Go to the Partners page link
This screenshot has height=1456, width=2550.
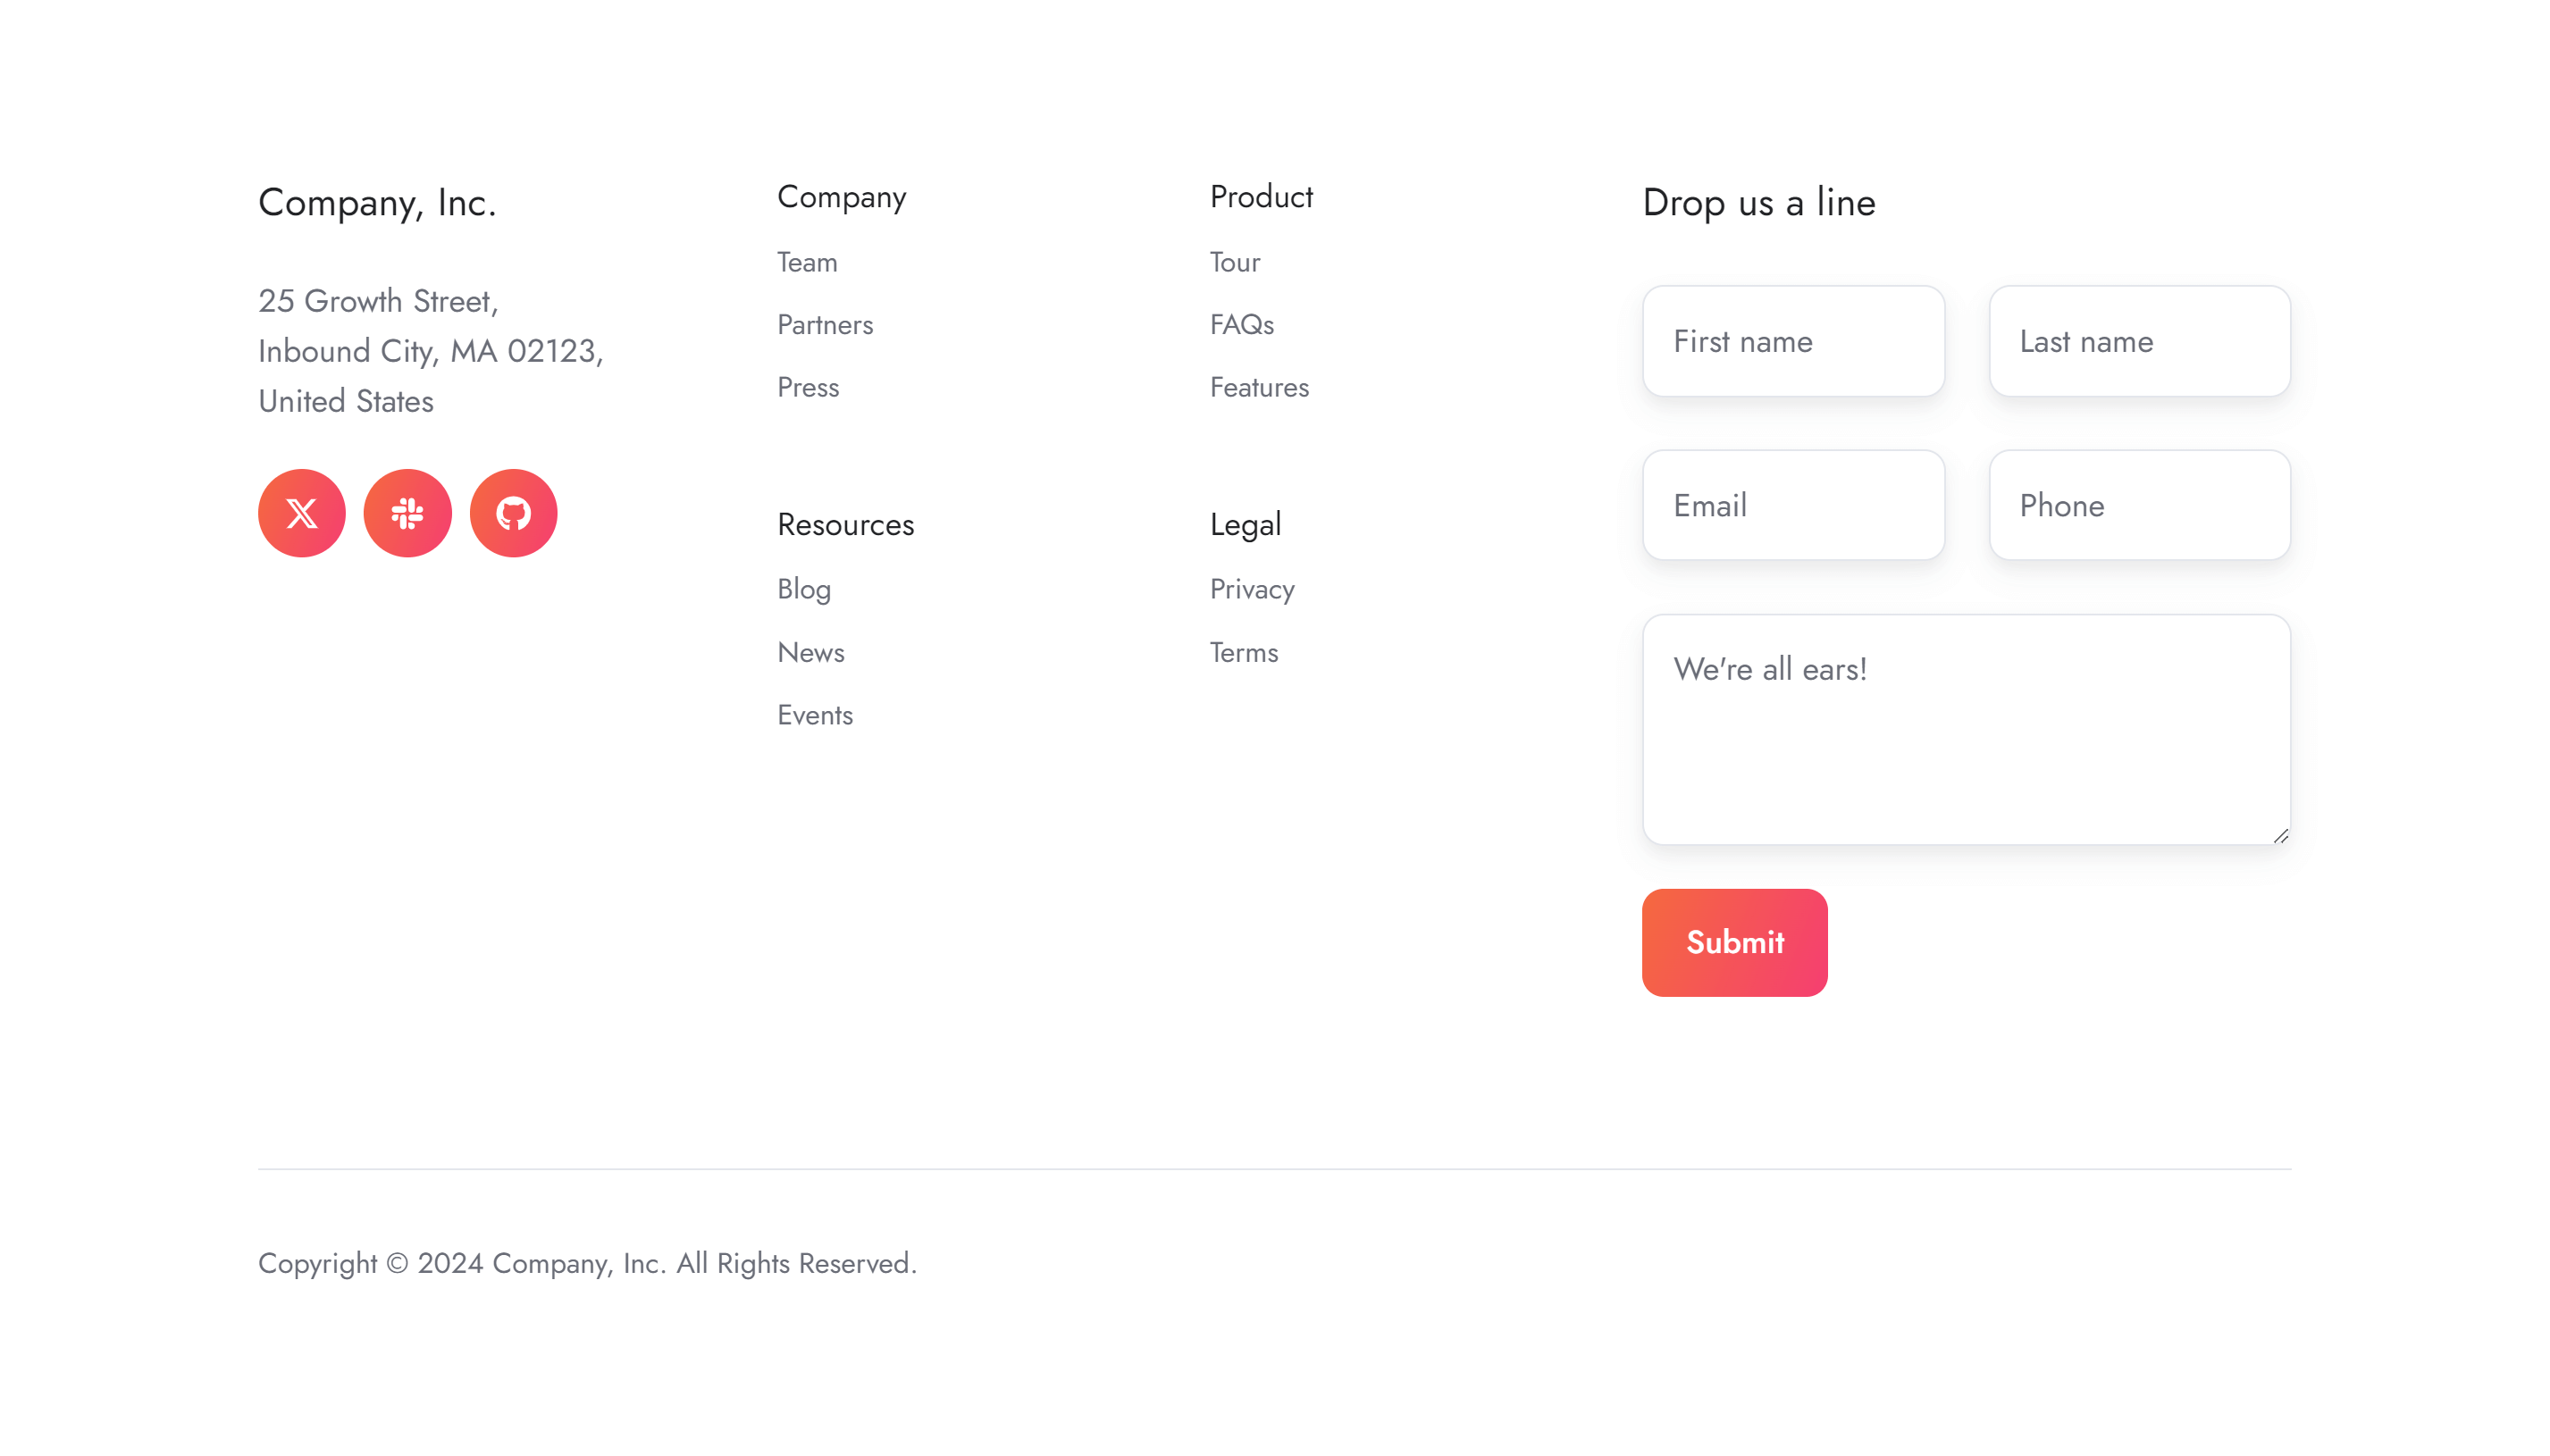tap(824, 325)
